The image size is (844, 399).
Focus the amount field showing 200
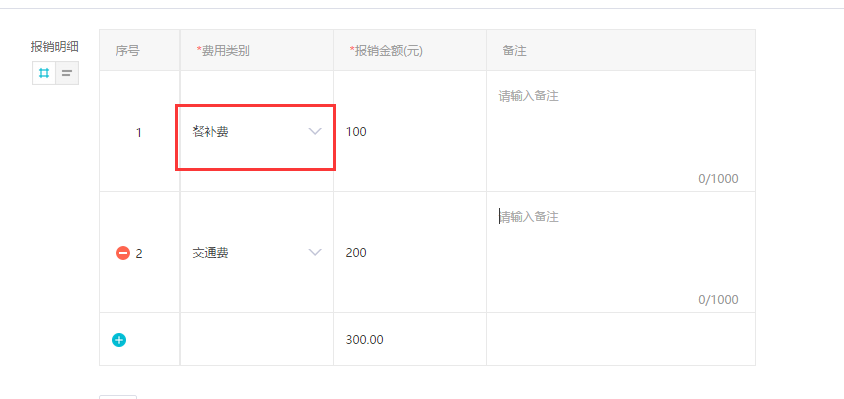pyautogui.click(x=410, y=253)
